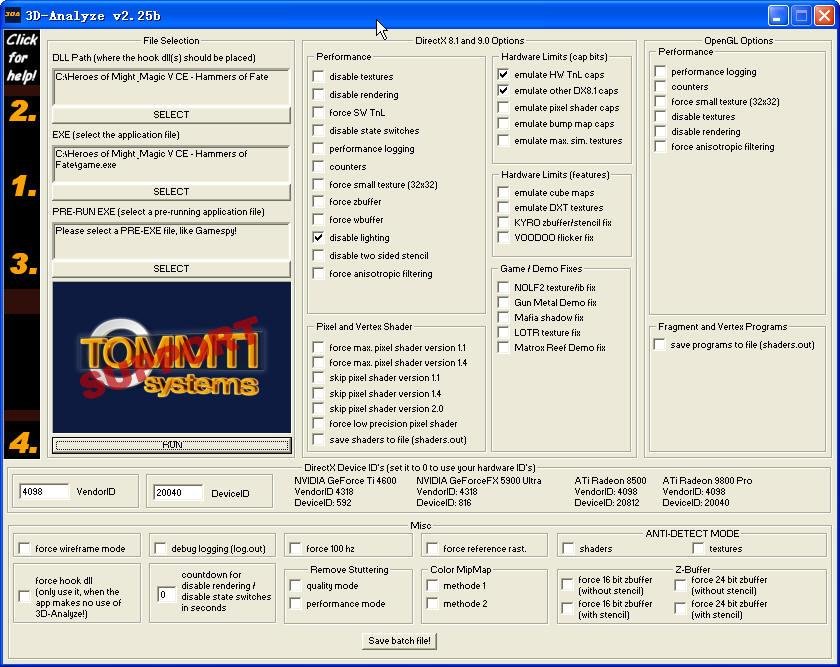Click the TOMMTI systems logo image

171,357
